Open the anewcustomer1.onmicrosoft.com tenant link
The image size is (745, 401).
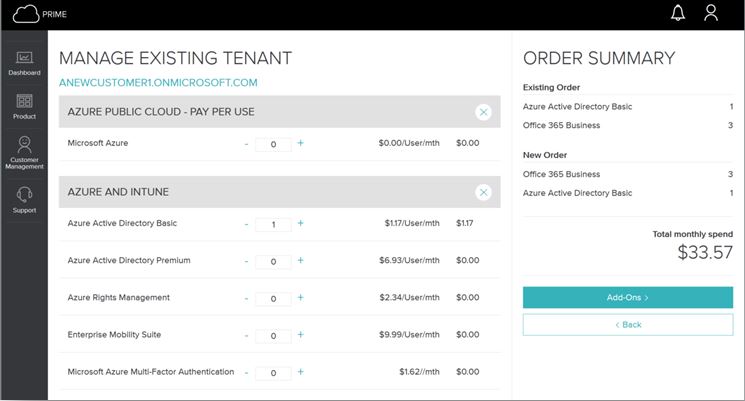click(x=158, y=82)
